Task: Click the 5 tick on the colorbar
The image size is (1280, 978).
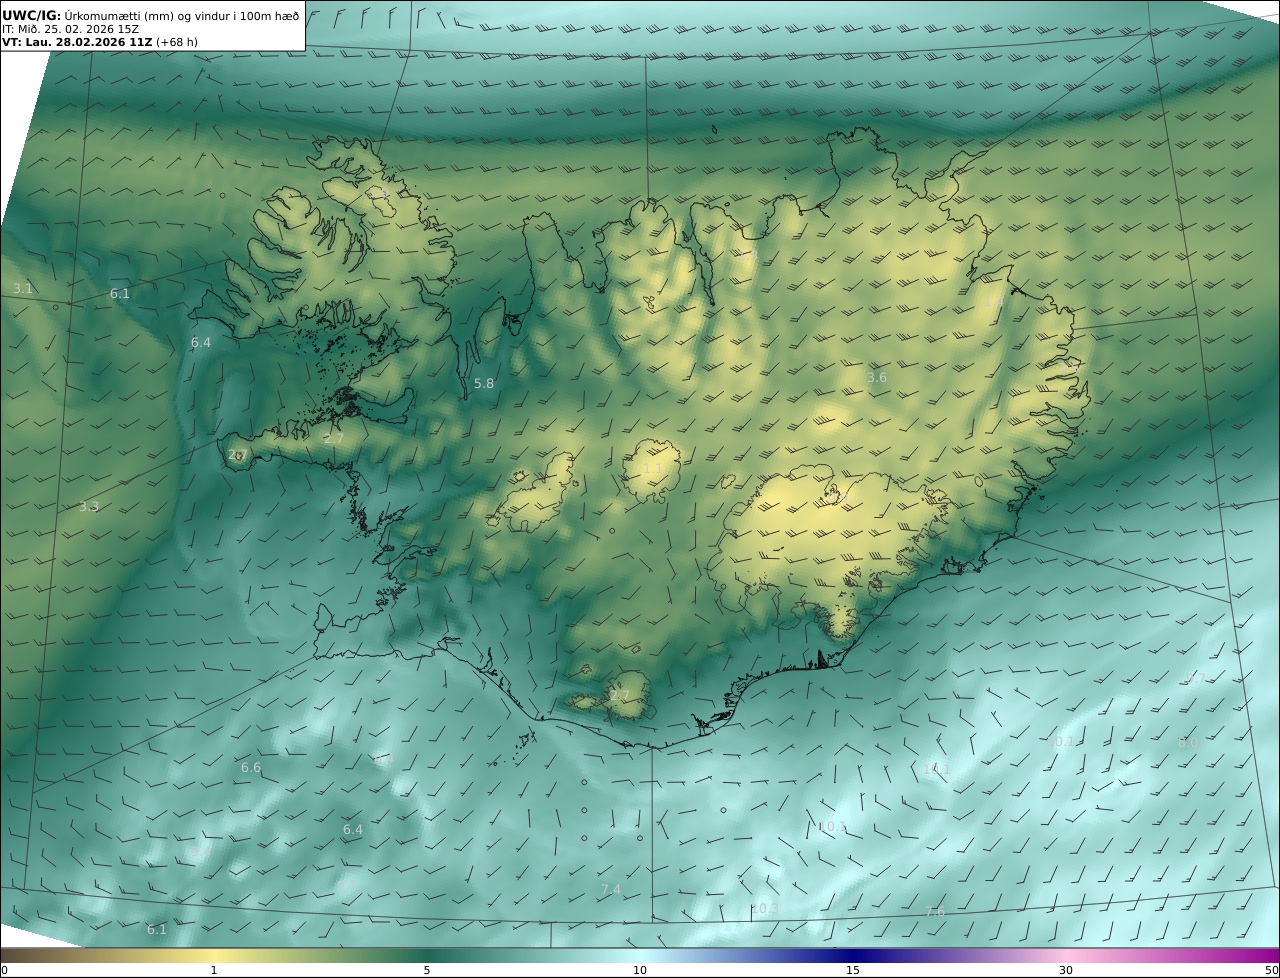Action: pos(427,970)
